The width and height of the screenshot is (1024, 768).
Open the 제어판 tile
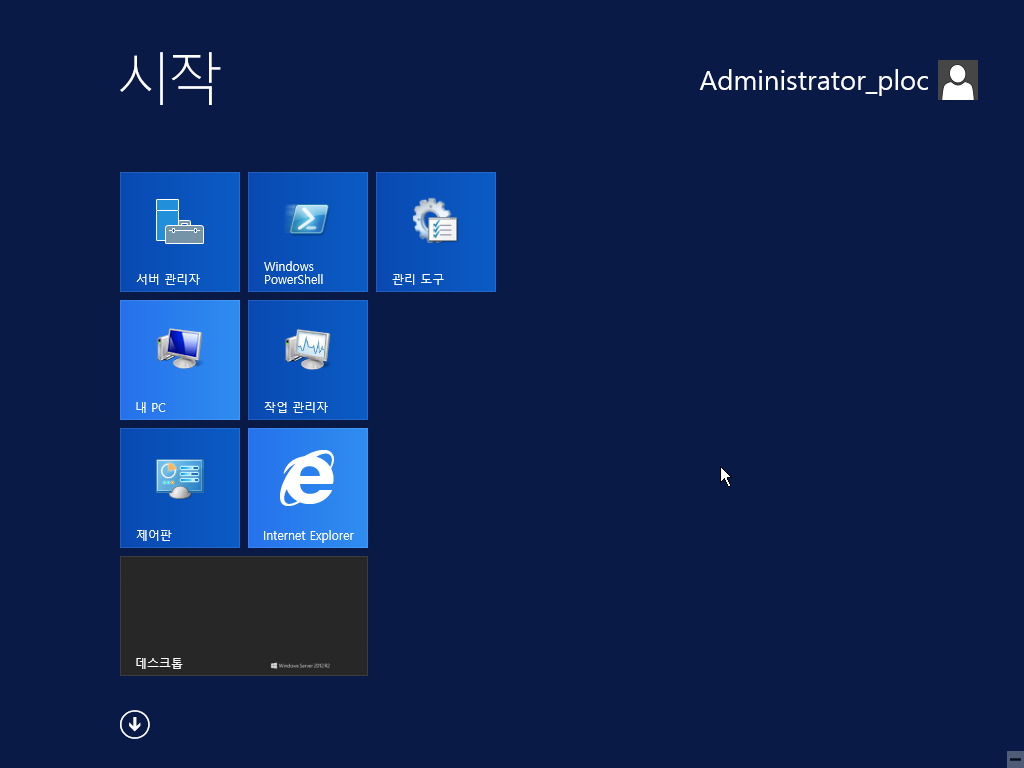click(x=180, y=488)
